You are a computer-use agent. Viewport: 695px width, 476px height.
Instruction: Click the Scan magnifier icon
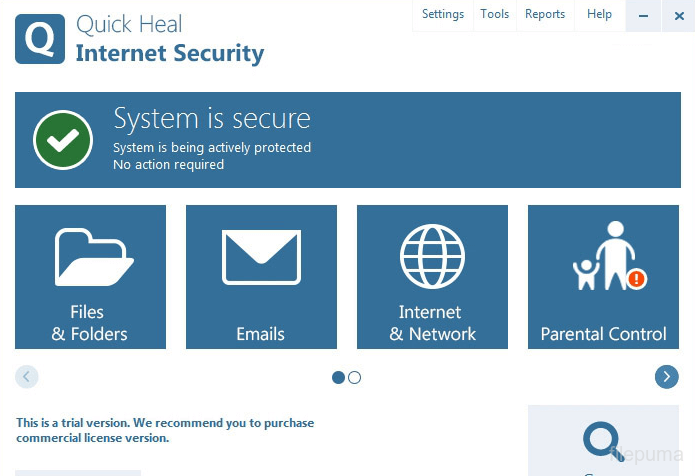pyautogui.click(x=603, y=440)
